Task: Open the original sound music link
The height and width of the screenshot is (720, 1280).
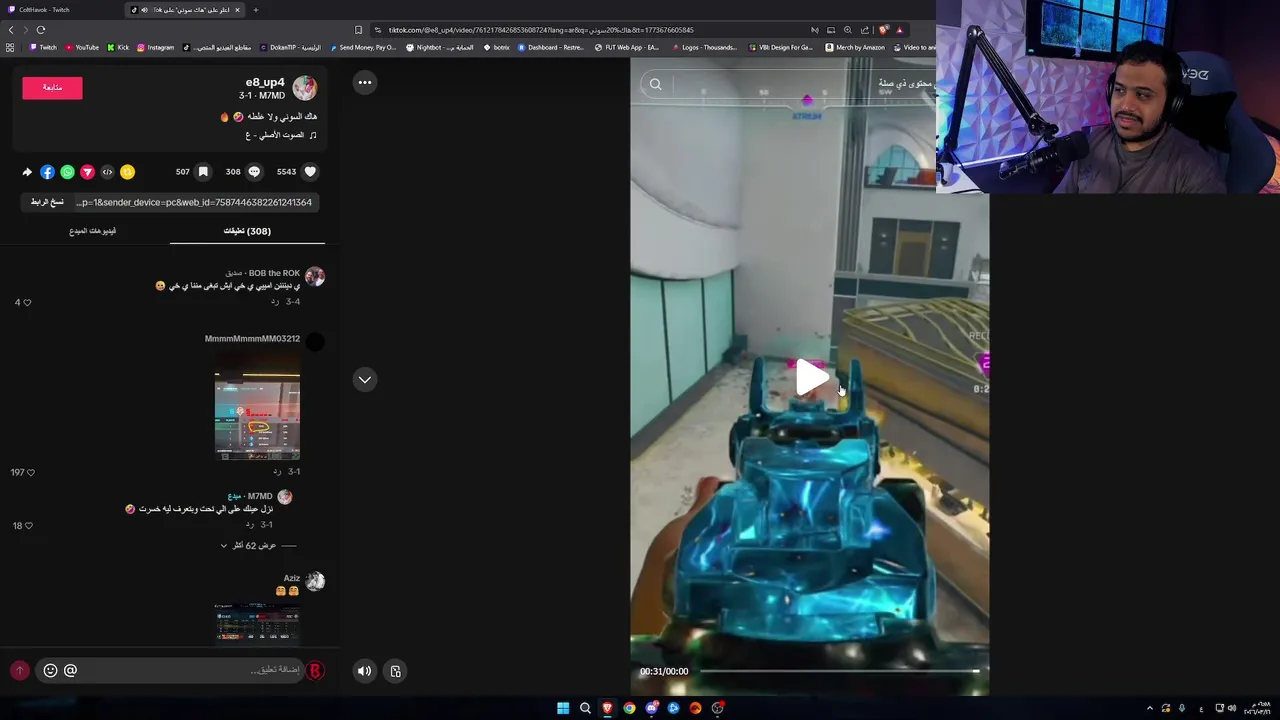Action: [281, 135]
